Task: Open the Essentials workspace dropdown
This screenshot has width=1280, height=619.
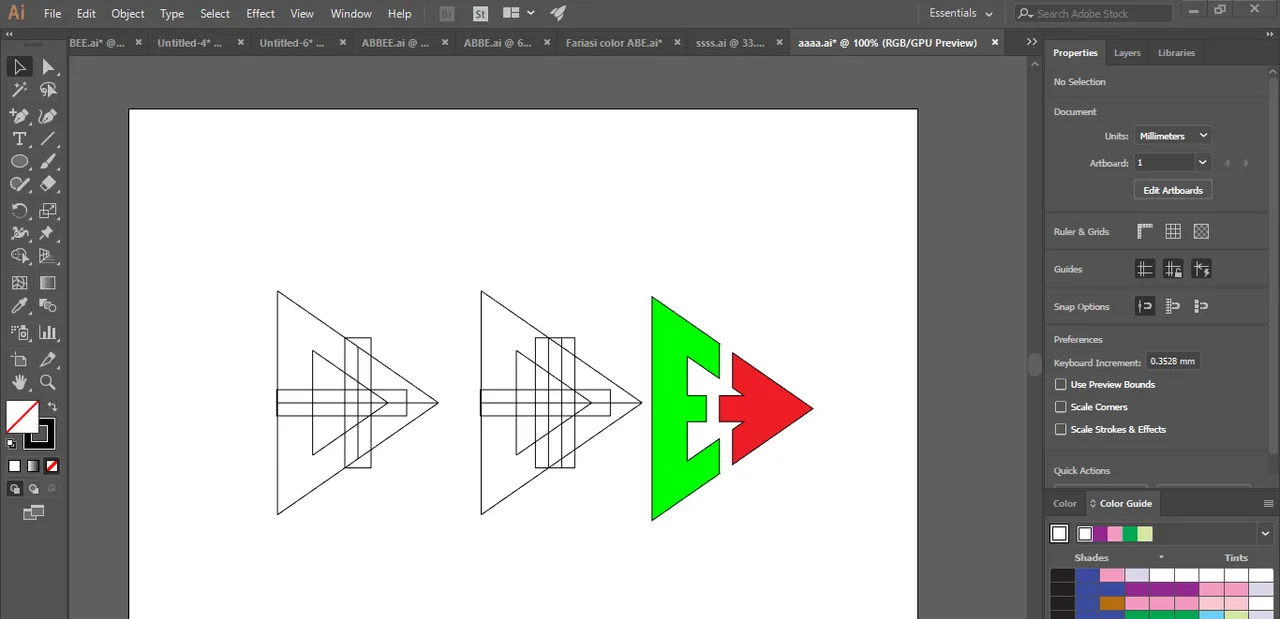Action: coord(961,14)
